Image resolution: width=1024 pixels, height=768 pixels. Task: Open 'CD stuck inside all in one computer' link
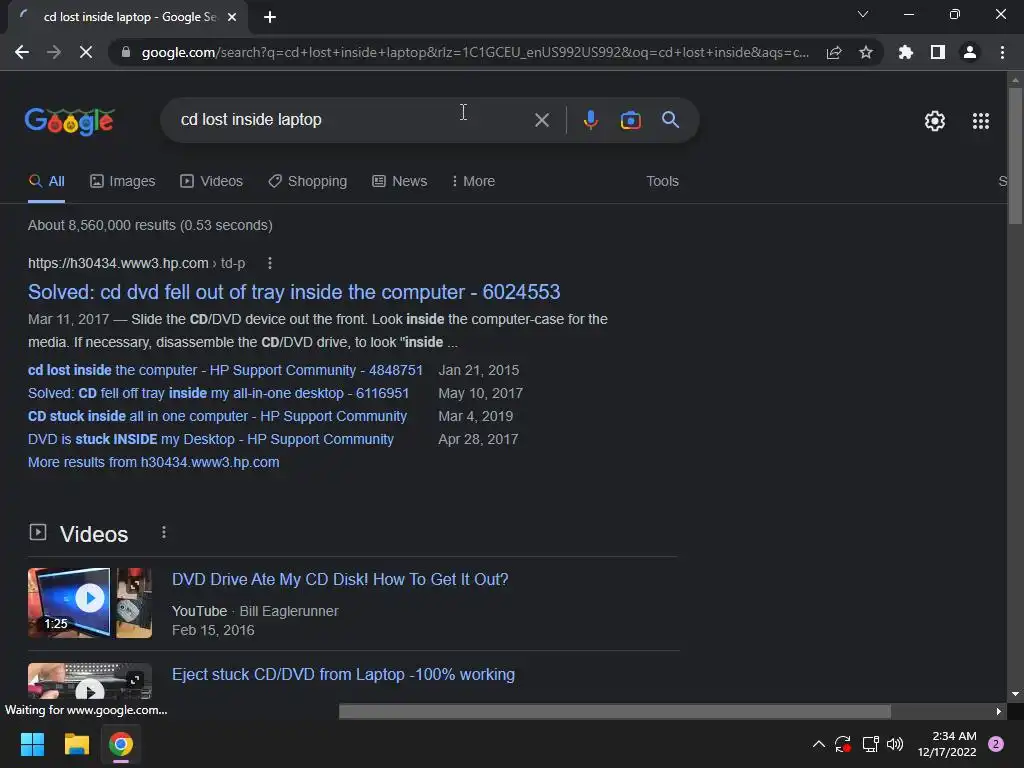point(217,416)
